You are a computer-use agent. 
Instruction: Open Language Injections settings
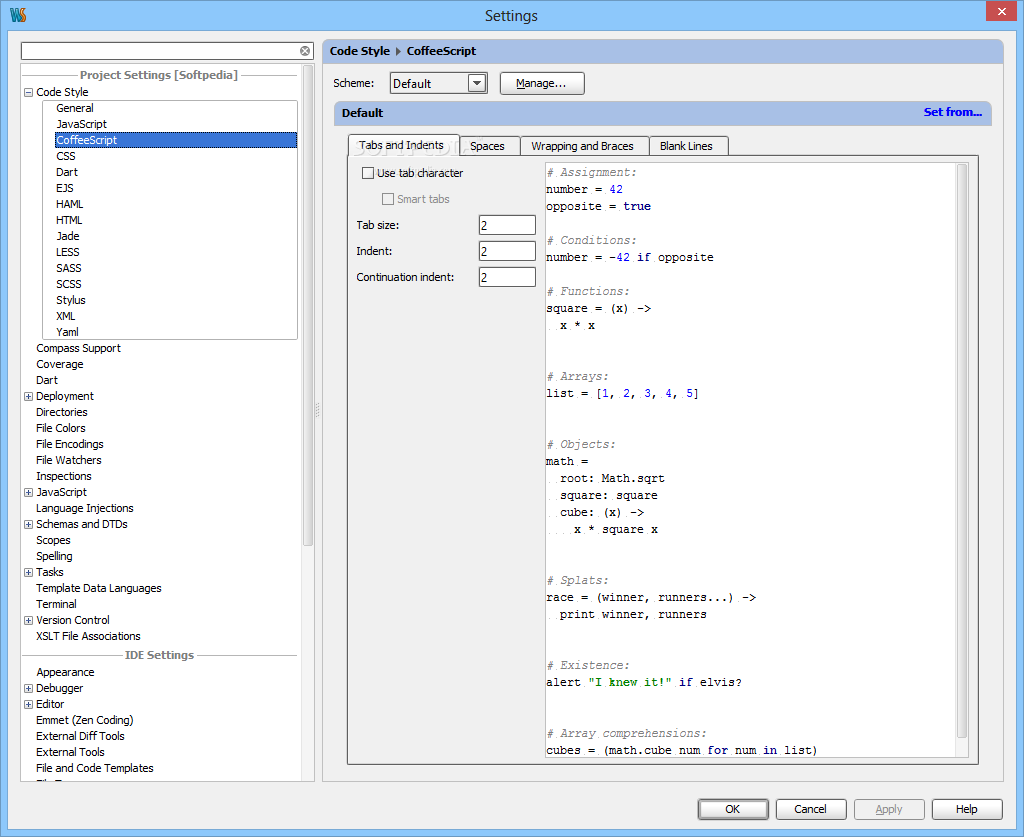(x=84, y=509)
